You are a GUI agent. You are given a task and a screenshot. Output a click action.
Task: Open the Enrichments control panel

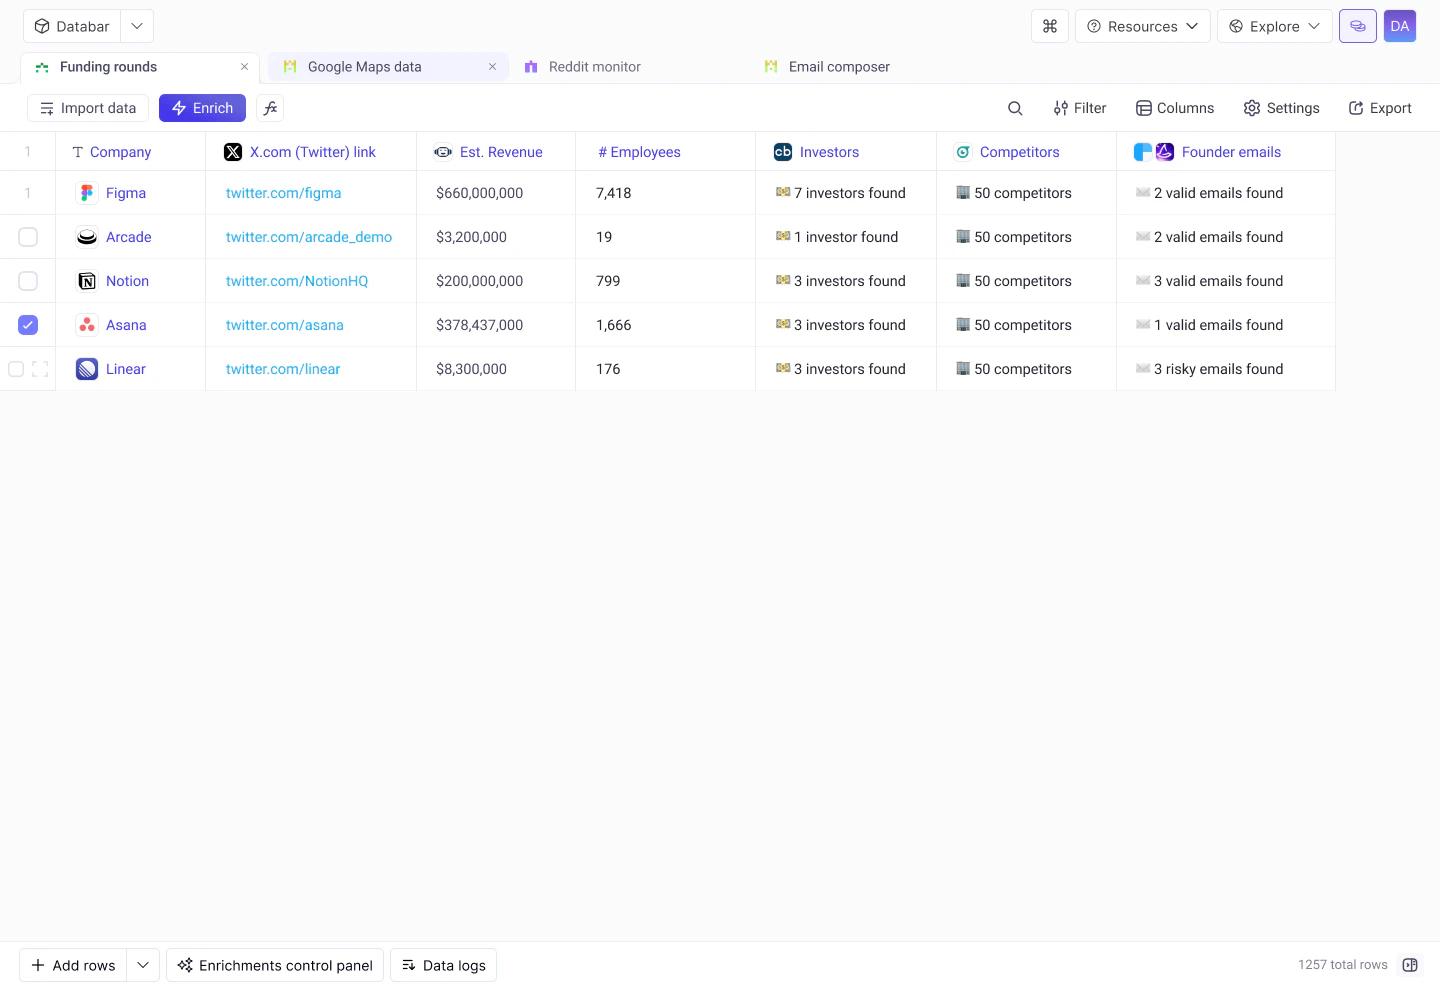point(275,965)
